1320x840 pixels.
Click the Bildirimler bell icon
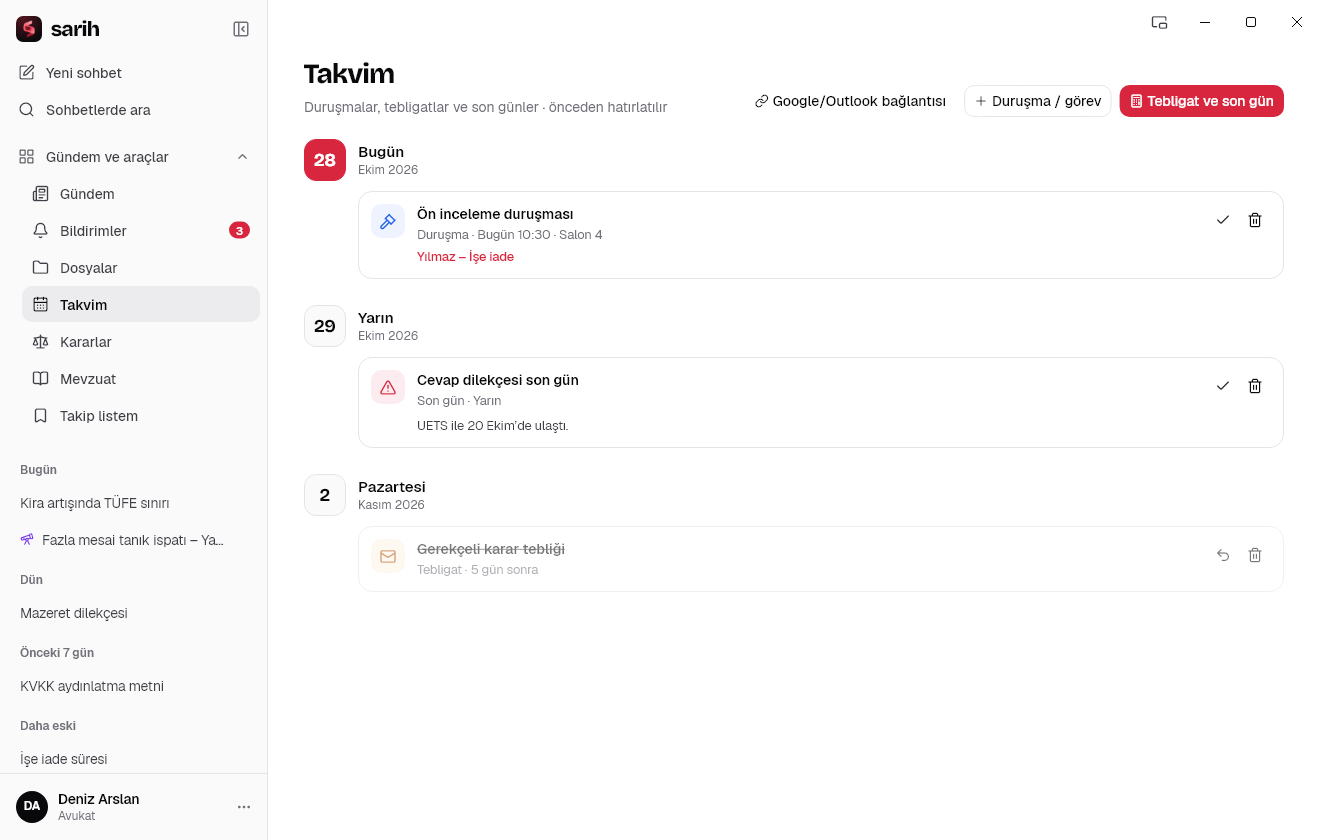point(40,231)
